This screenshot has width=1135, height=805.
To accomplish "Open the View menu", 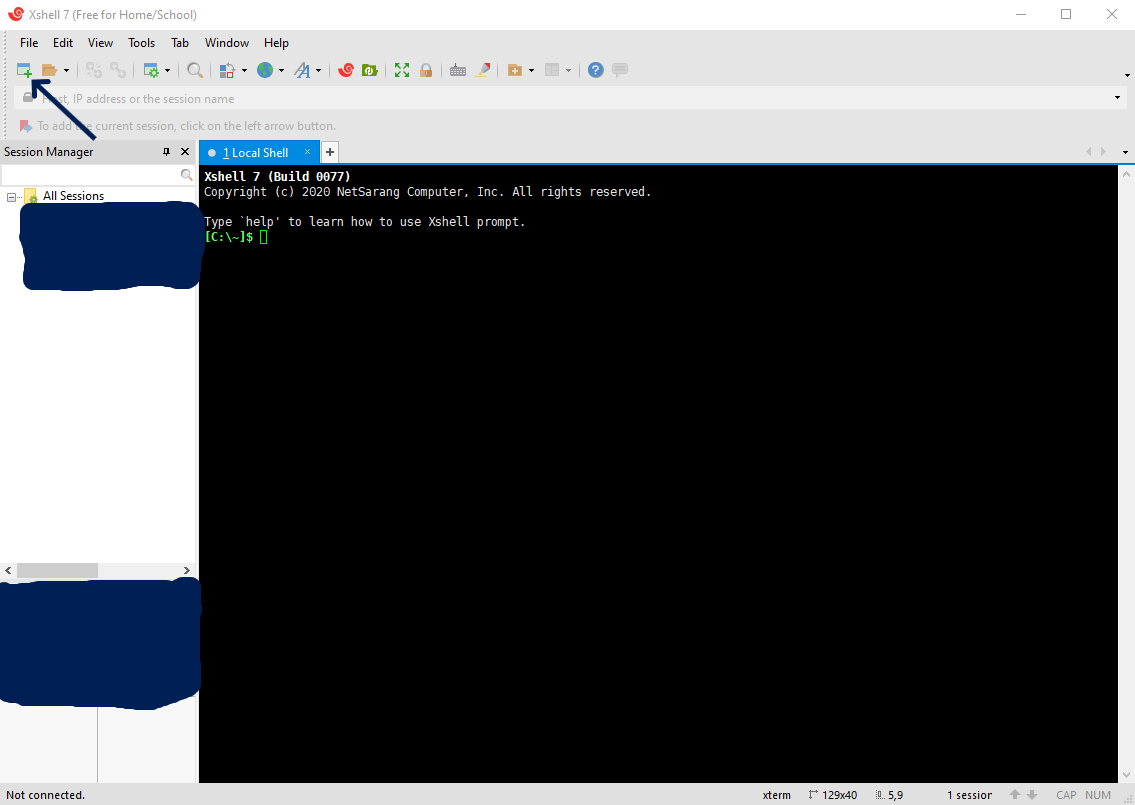I will [101, 43].
